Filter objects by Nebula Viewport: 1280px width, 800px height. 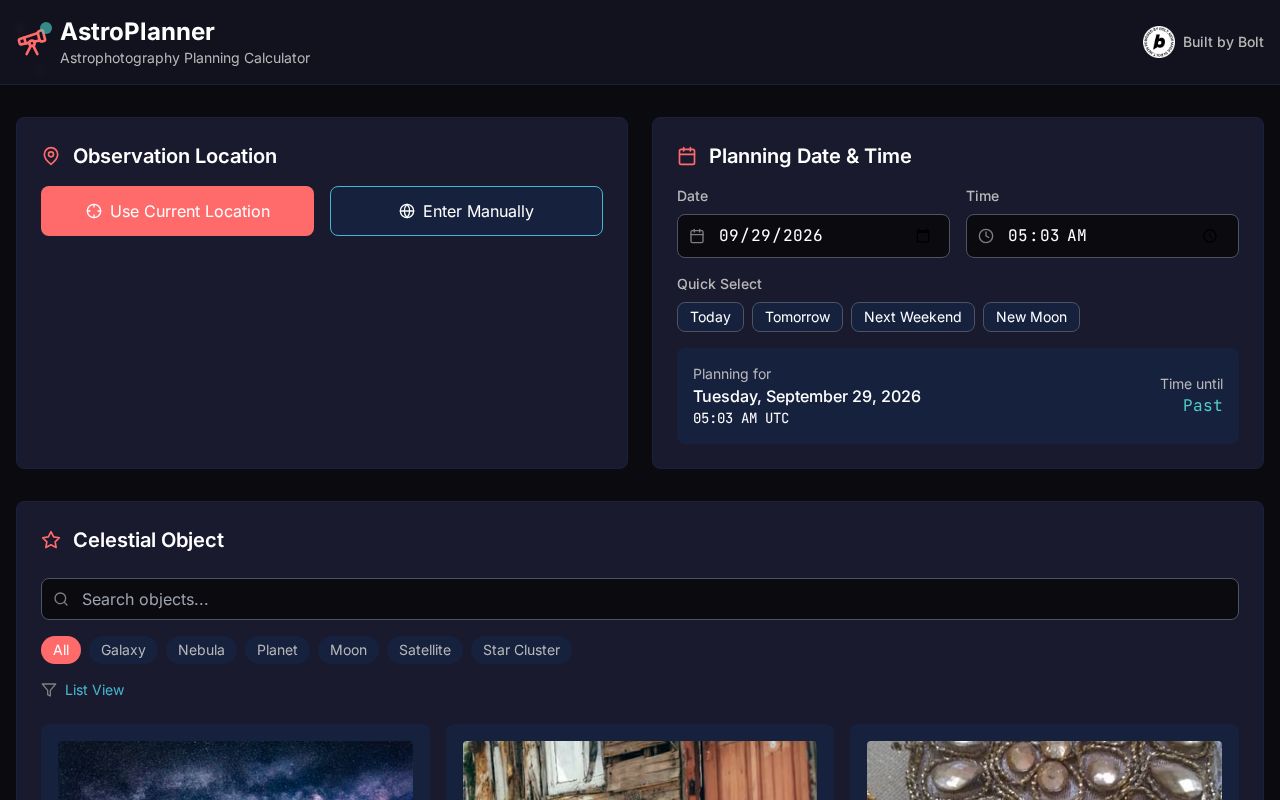(x=201, y=650)
